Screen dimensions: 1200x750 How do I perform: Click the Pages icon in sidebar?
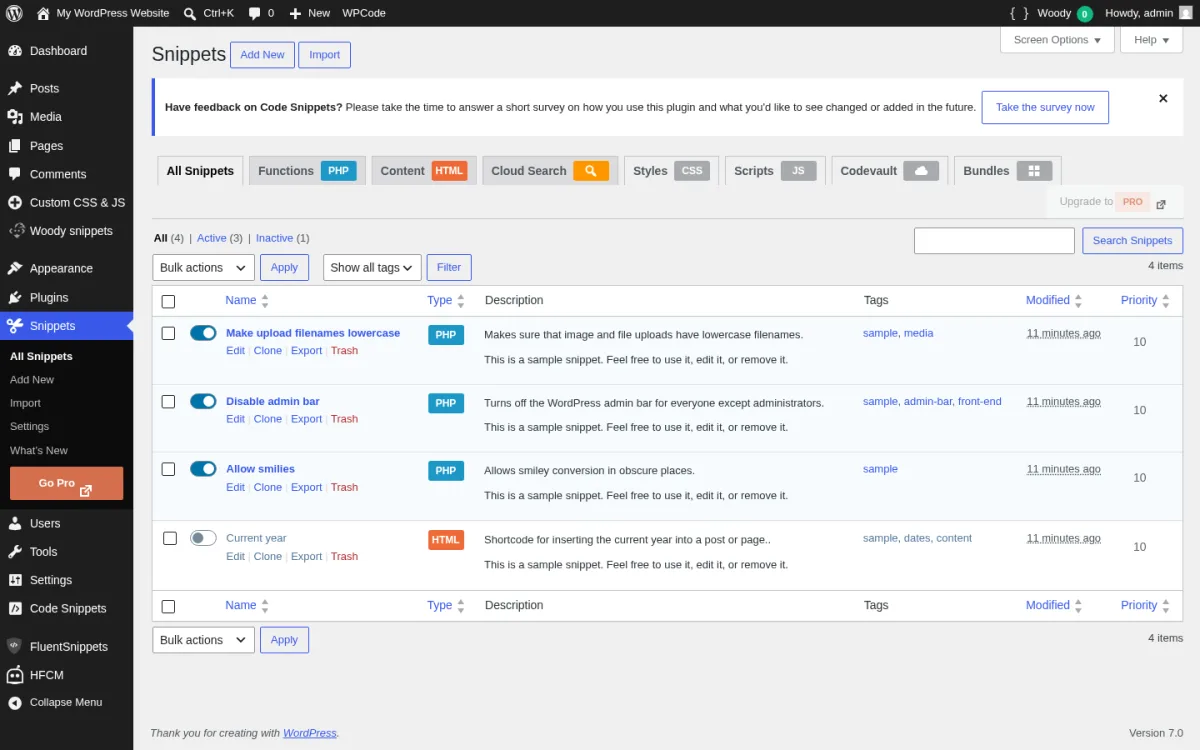pos(15,146)
